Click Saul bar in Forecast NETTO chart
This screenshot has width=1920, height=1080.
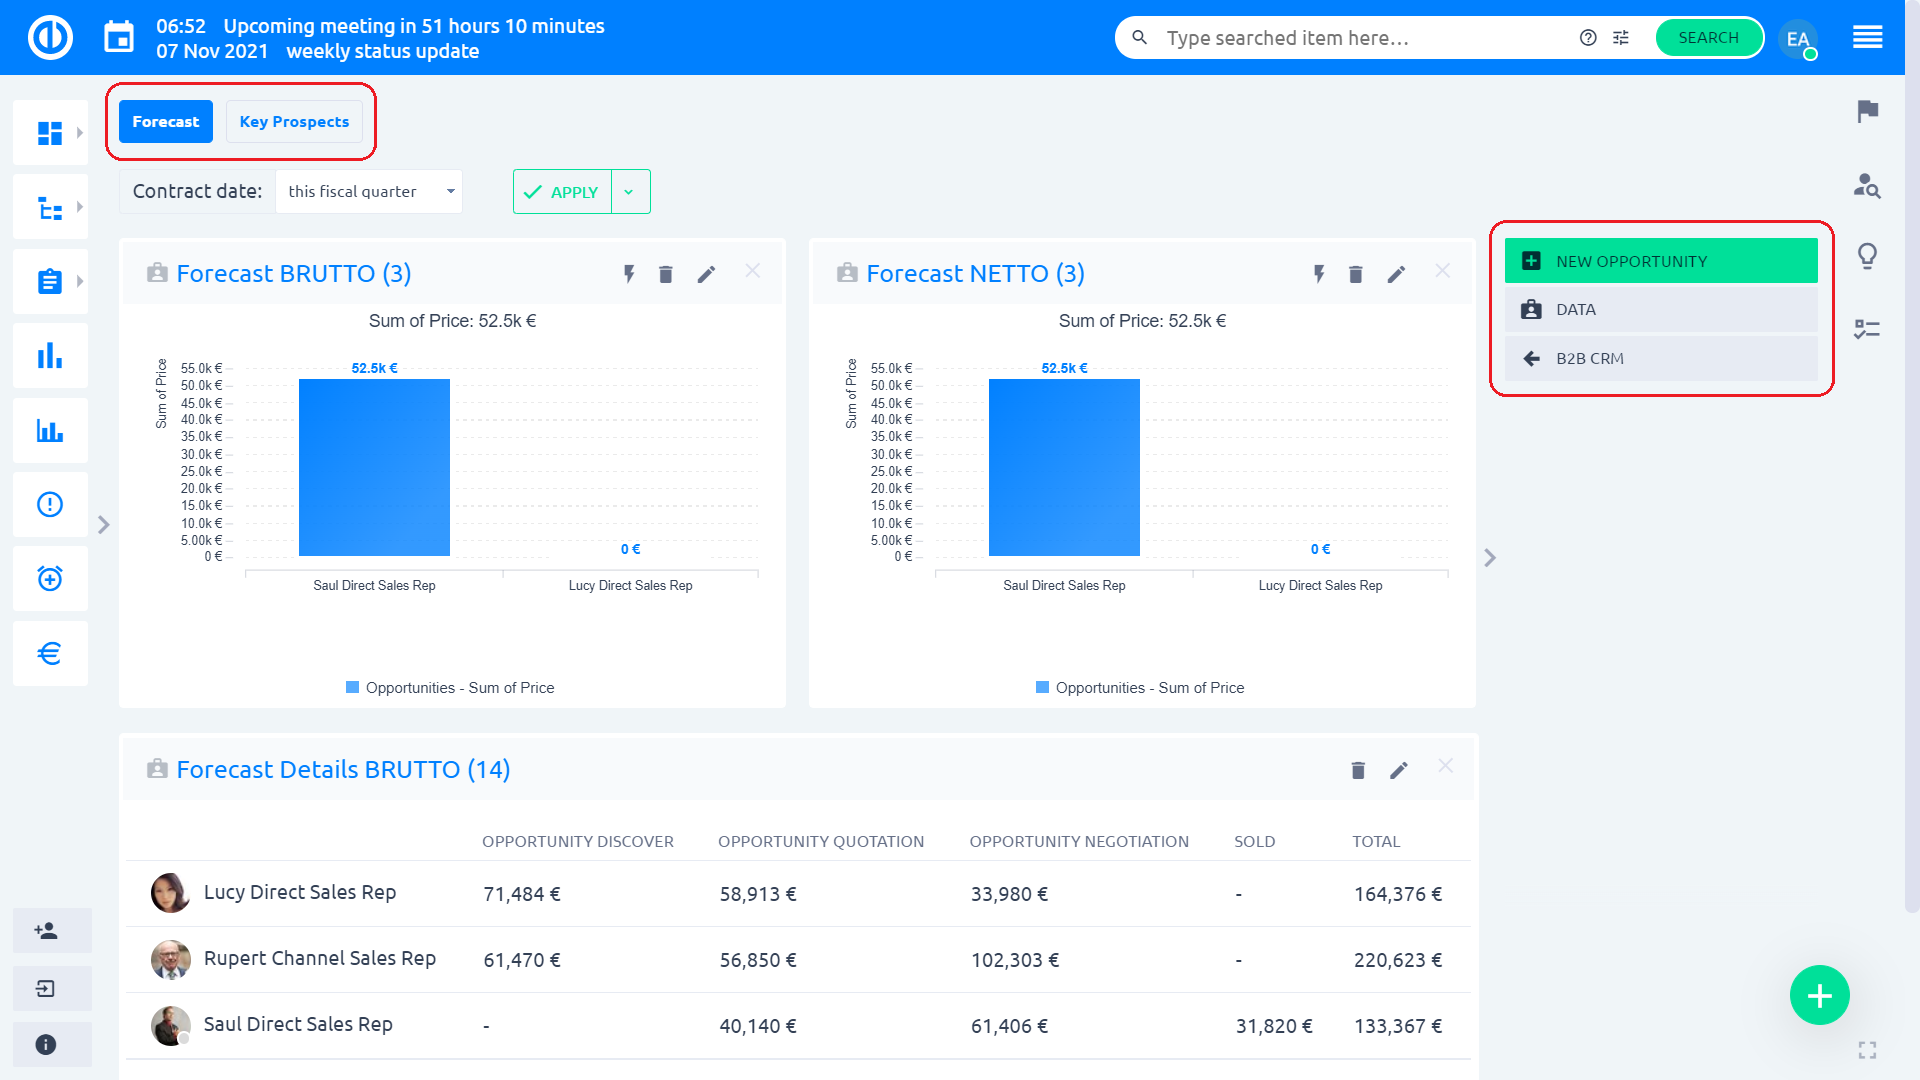(1064, 467)
